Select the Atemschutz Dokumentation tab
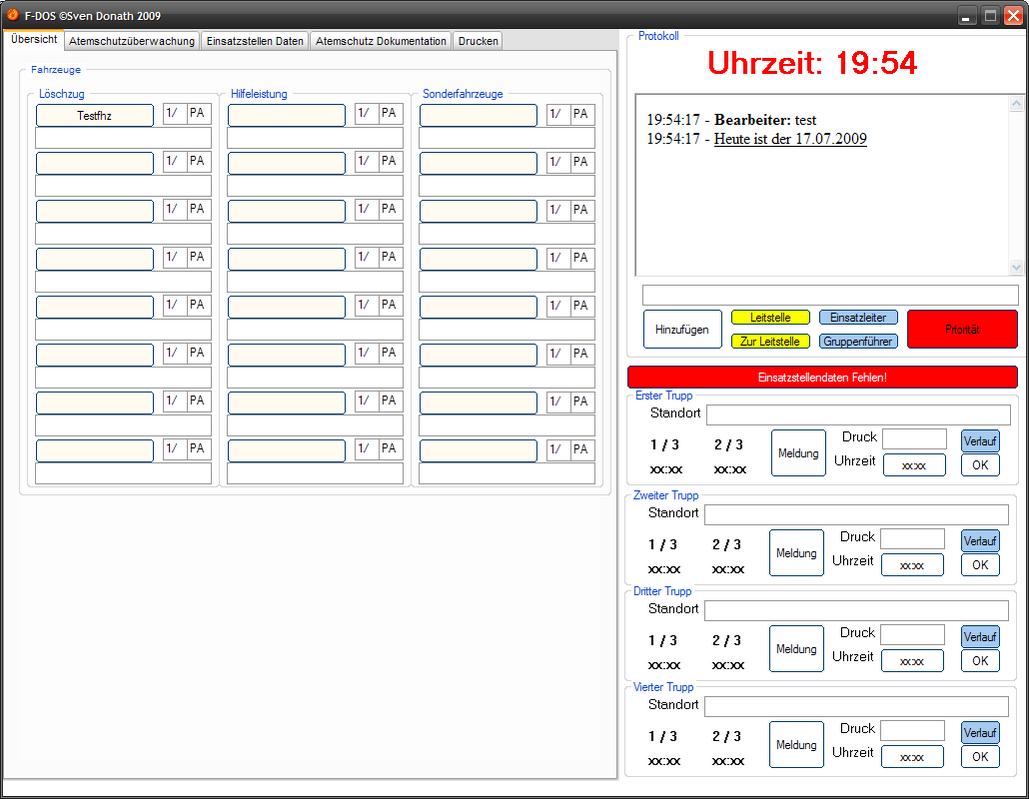This screenshot has width=1029, height=799. click(381, 41)
